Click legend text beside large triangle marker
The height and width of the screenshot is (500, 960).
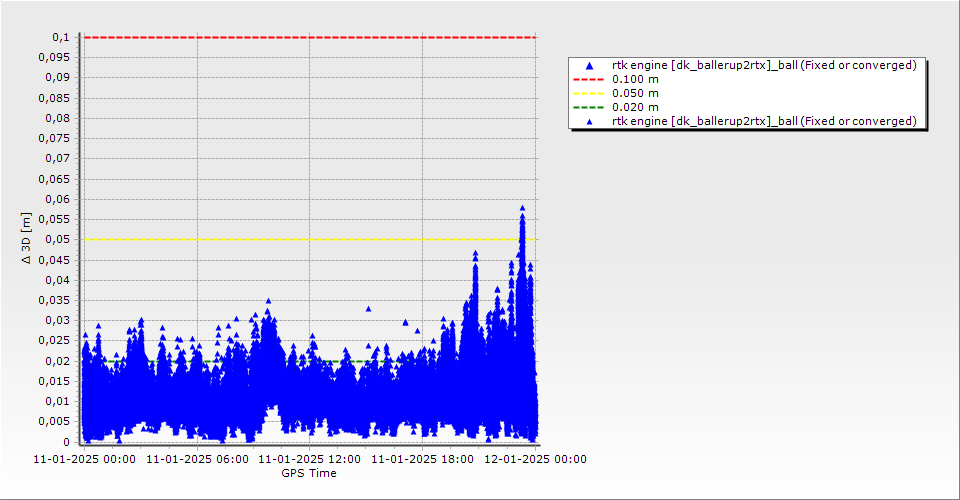coord(764,65)
